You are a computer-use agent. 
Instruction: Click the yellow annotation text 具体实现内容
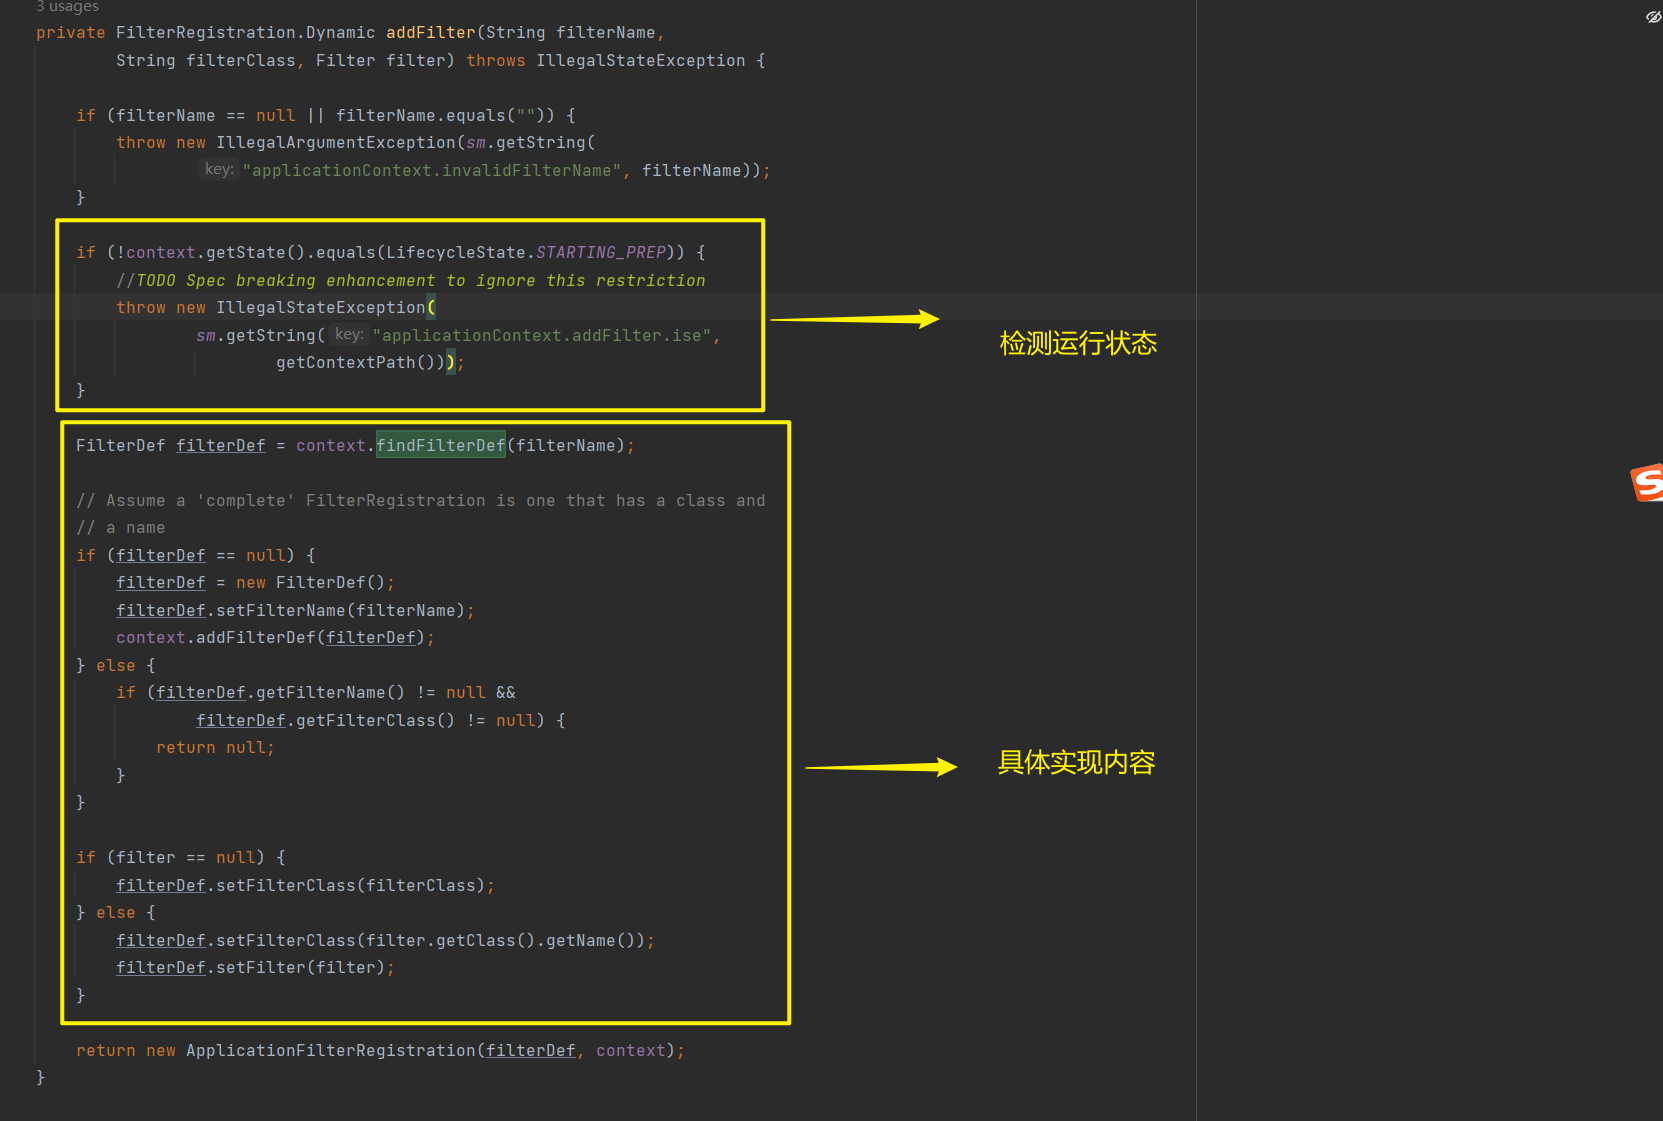click(1076, 763)
